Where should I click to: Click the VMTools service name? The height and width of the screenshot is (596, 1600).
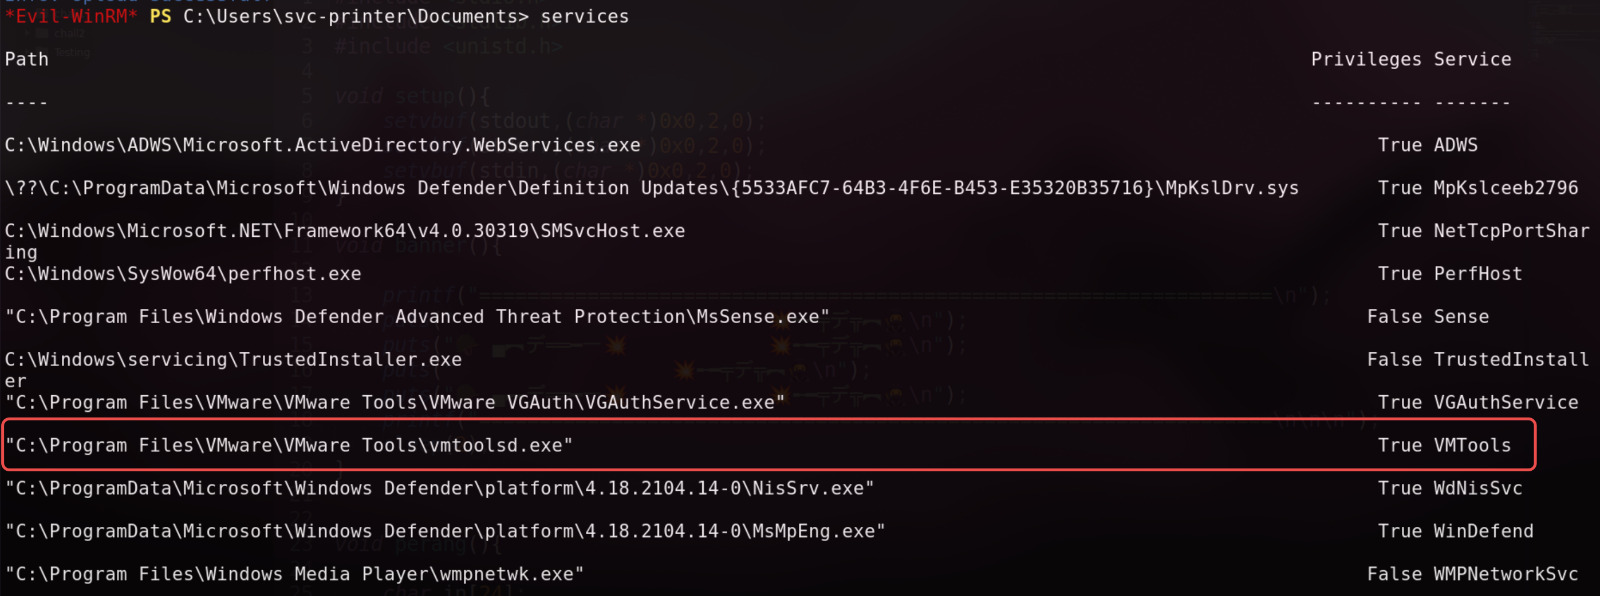pos(1473,446)
